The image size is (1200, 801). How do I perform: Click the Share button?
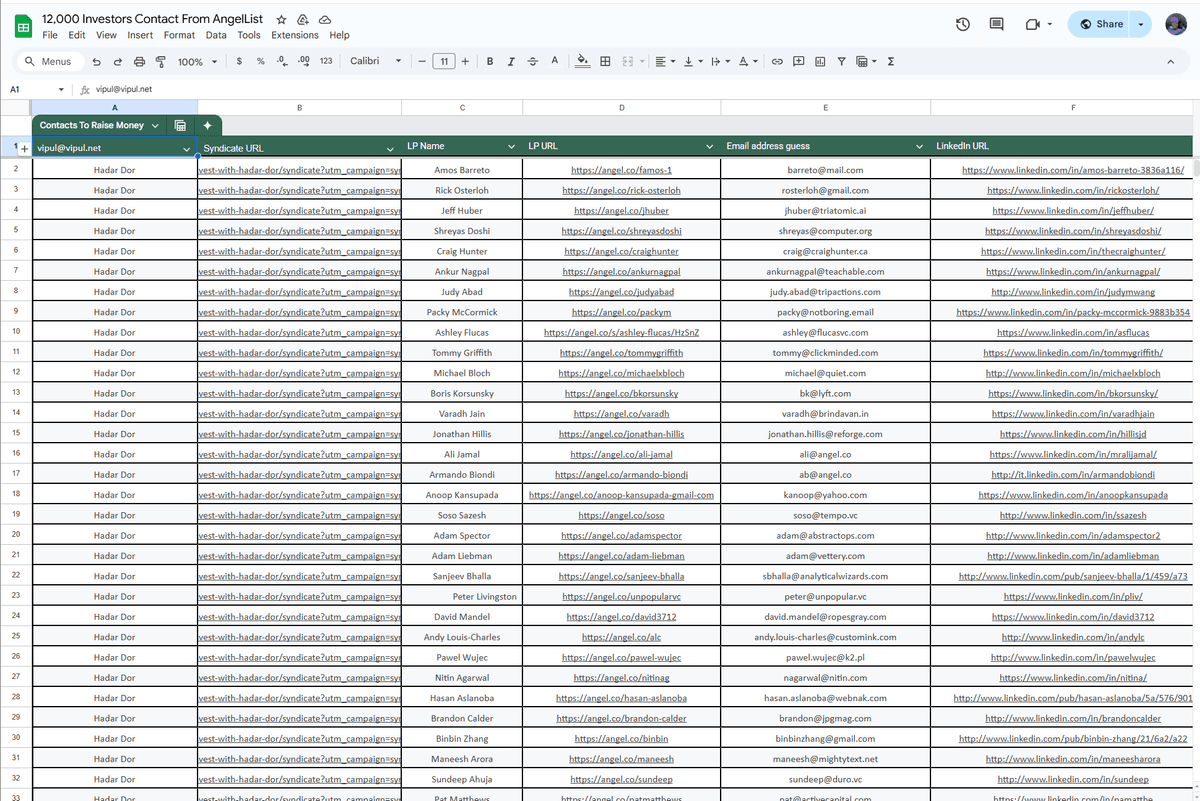tap(1099, 24)
